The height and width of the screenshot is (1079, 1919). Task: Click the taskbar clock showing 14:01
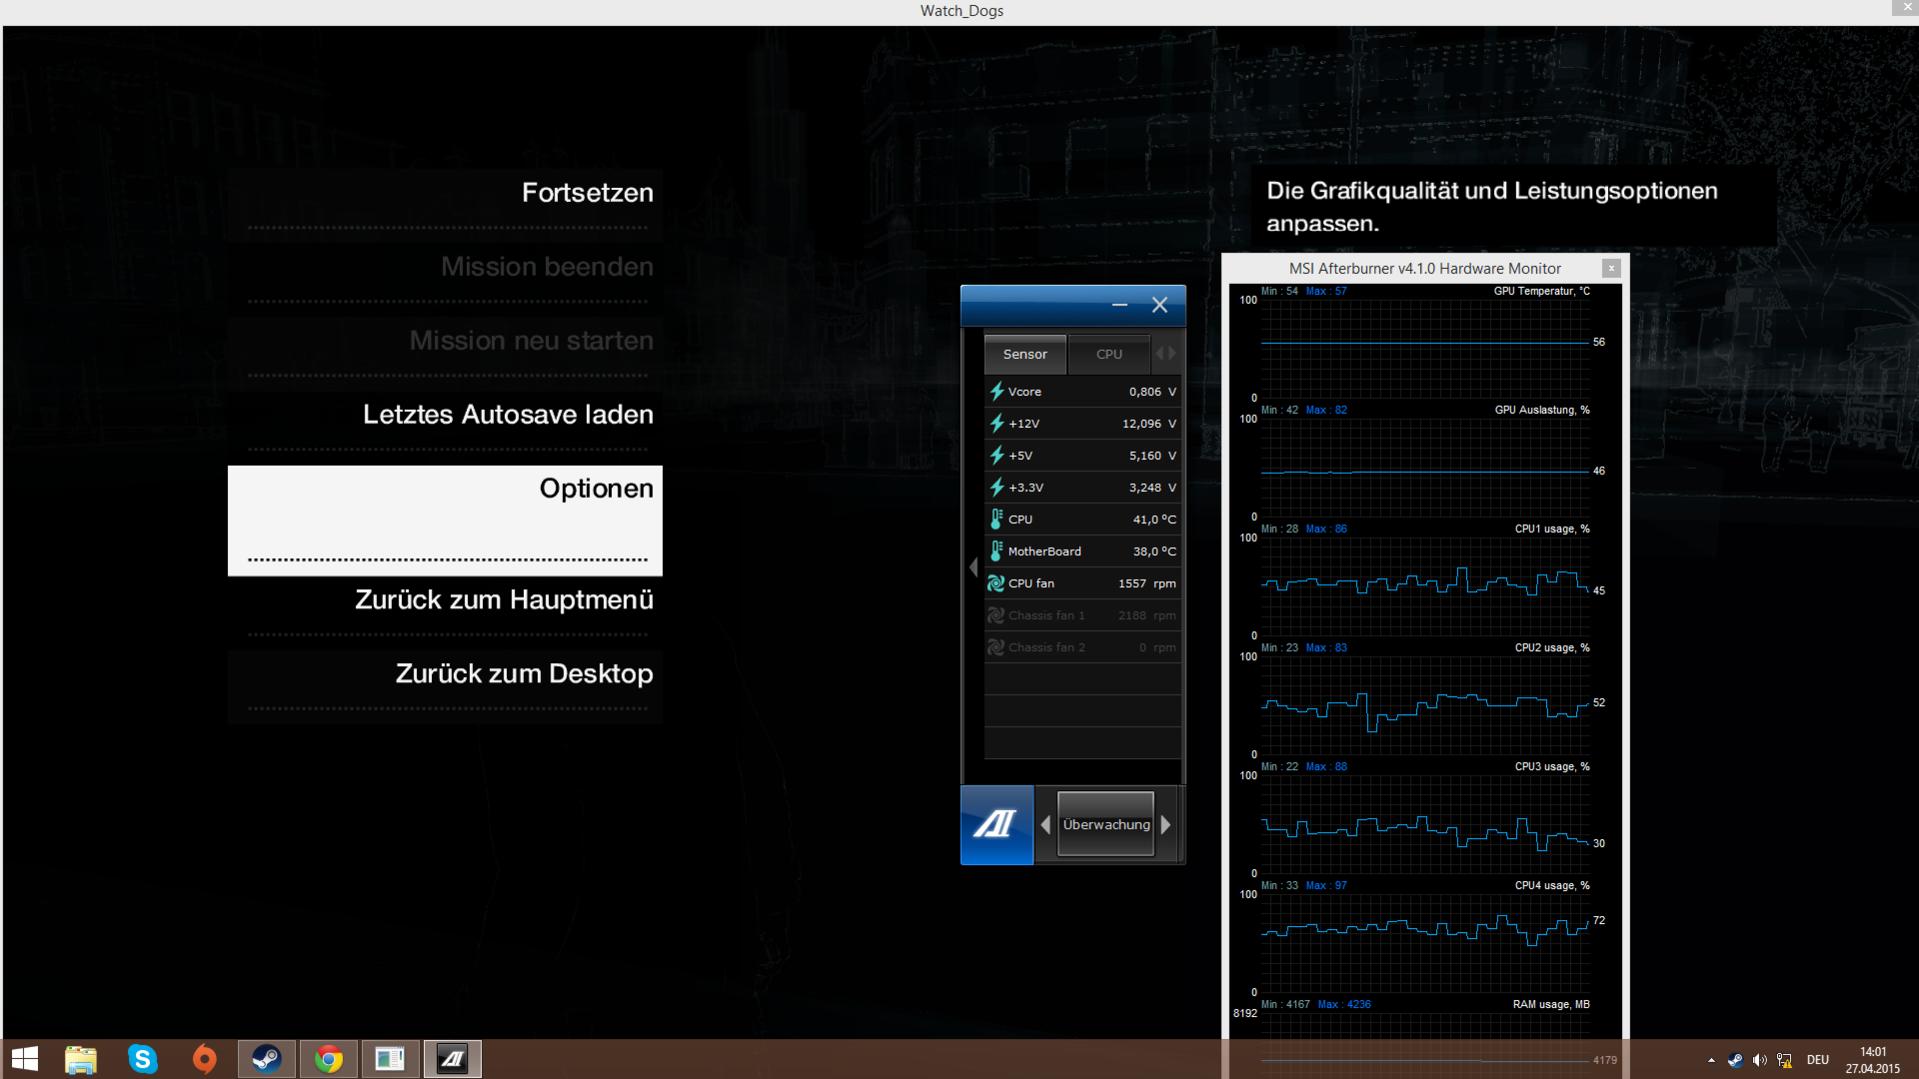click(x=1873, y=1060)
